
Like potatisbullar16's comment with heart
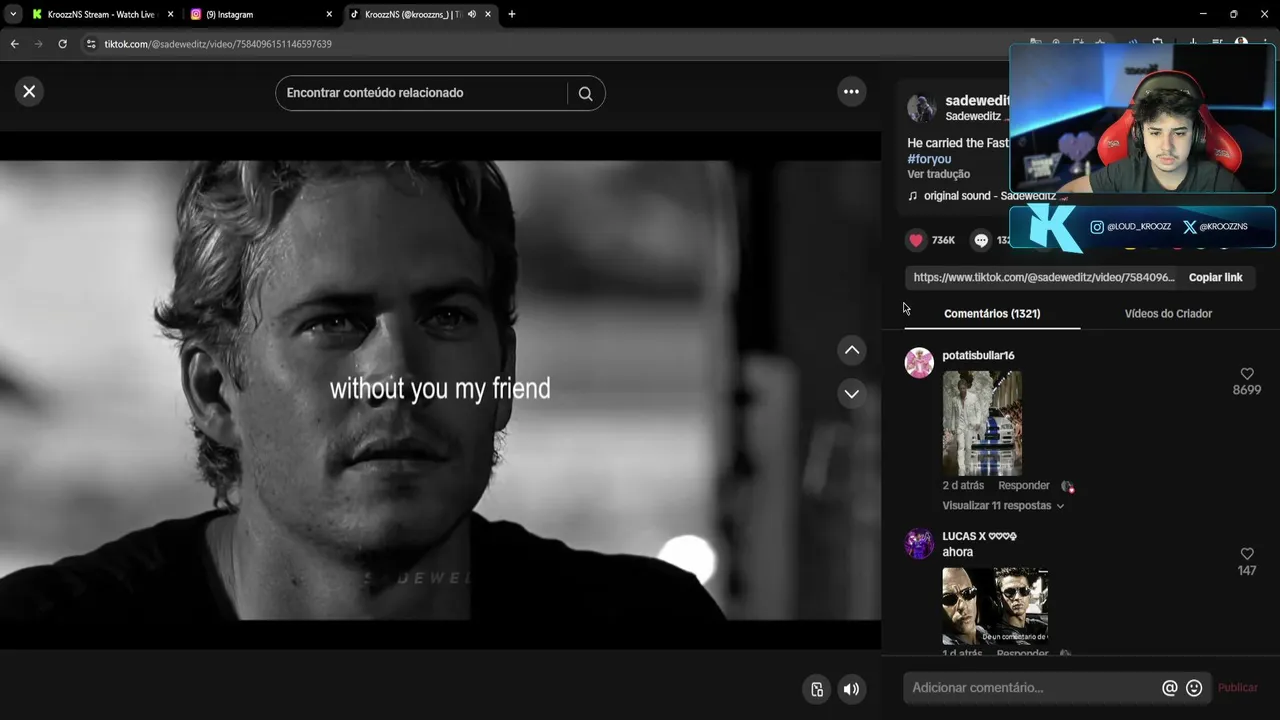(x=1247, y=374)
